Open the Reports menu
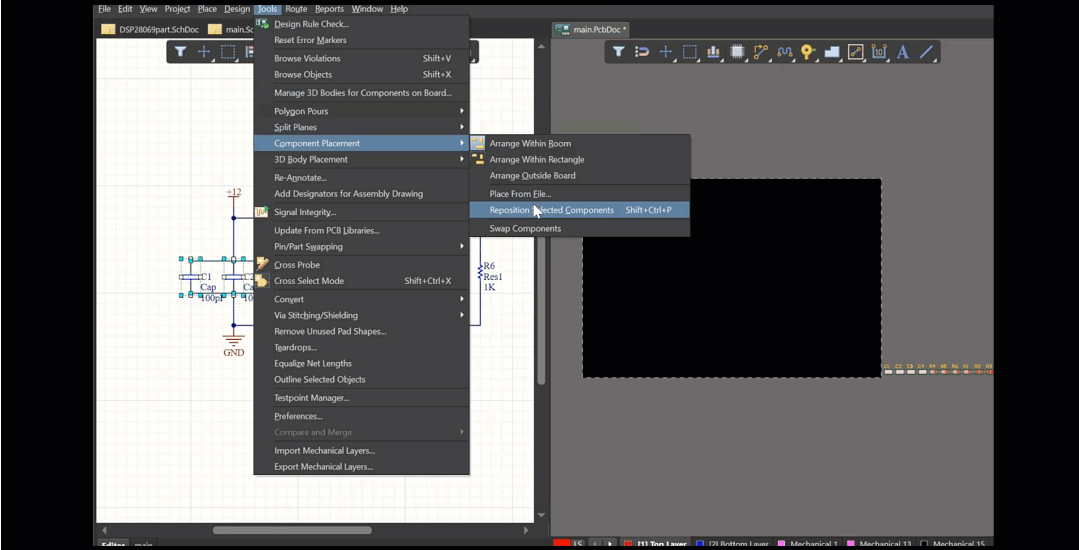Image resolution: width=1079 pixels, height=550 pixels. (330, 9)
